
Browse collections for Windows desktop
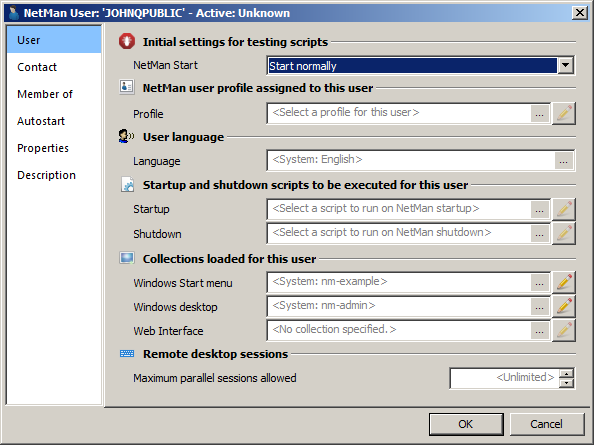tap(540, 306)
